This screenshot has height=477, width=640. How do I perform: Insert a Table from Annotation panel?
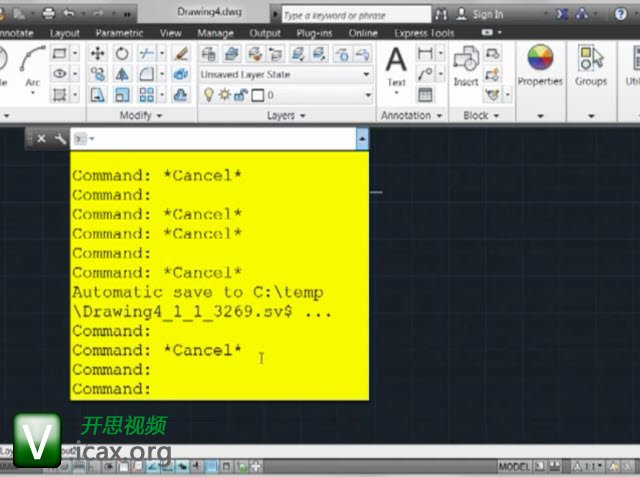point(425,95)
